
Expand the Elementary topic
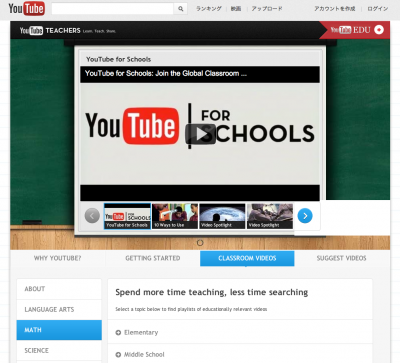tap(137, 332)
